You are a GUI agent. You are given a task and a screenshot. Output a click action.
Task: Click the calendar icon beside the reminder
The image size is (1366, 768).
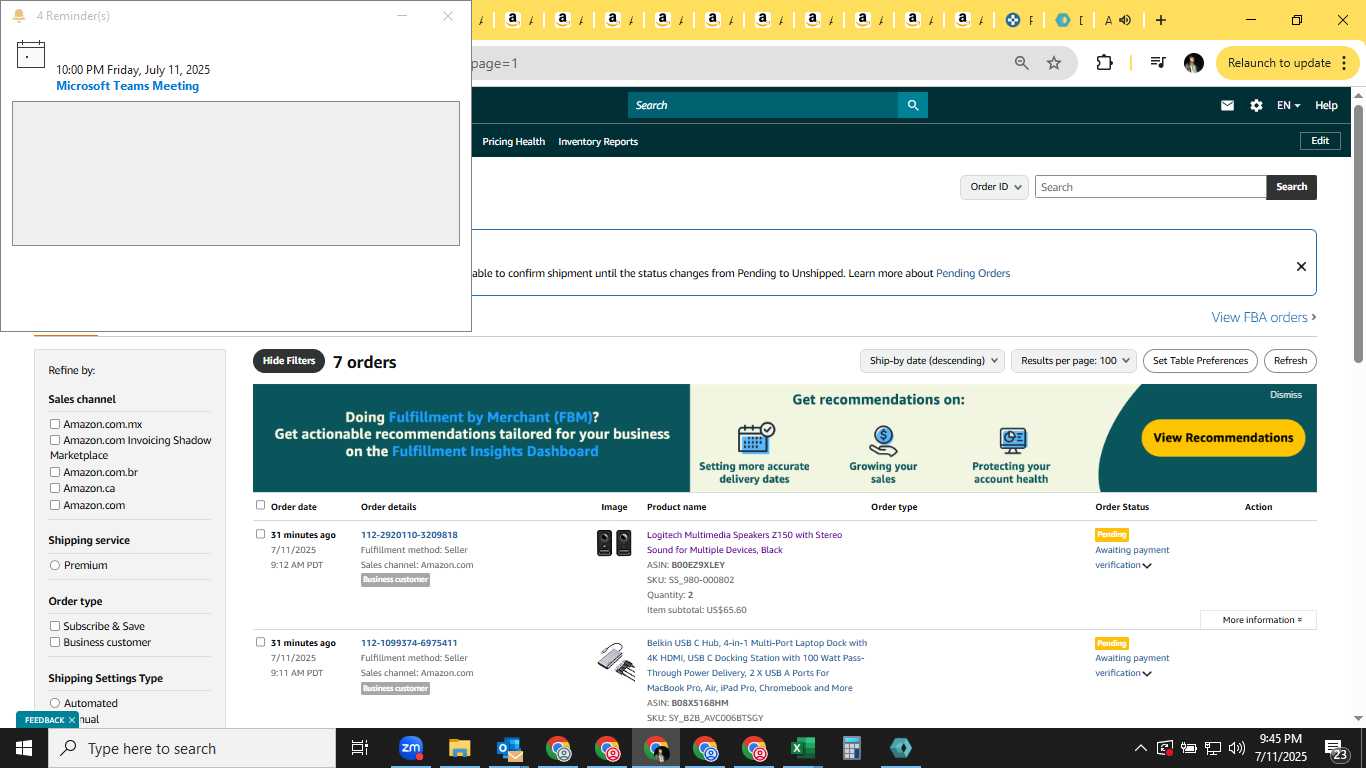pyautogui.click(x=31, y=54)
